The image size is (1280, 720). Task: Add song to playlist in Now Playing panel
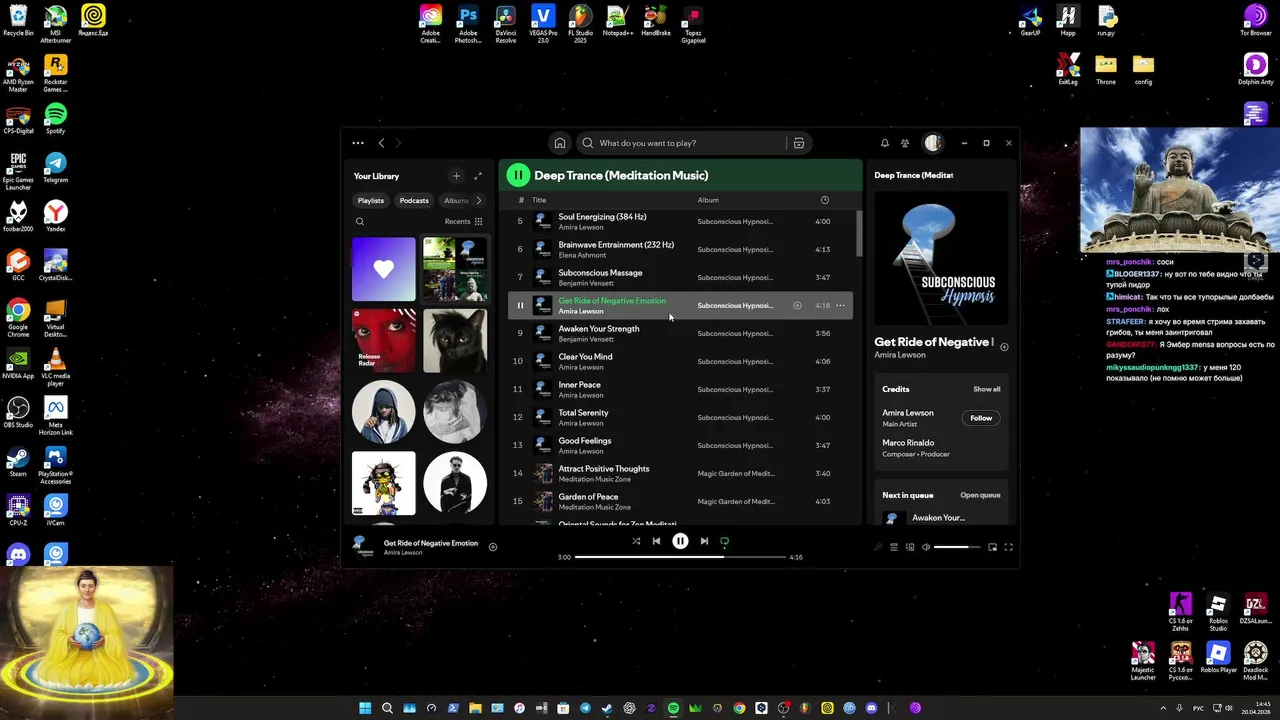pos(1004,347)
